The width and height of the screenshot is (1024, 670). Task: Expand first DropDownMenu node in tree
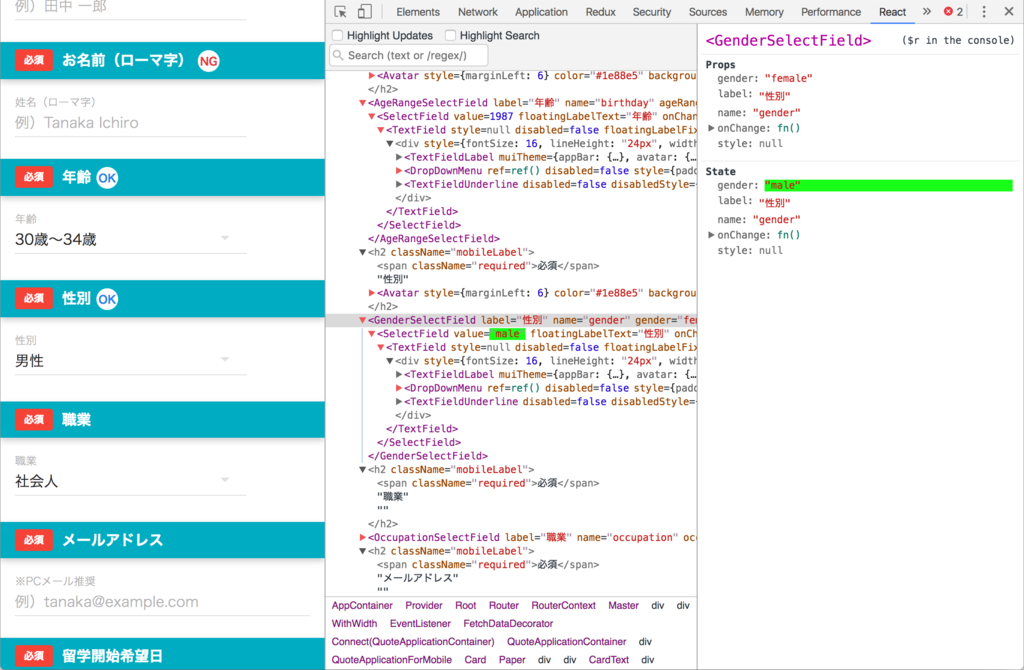coord(399,170)
